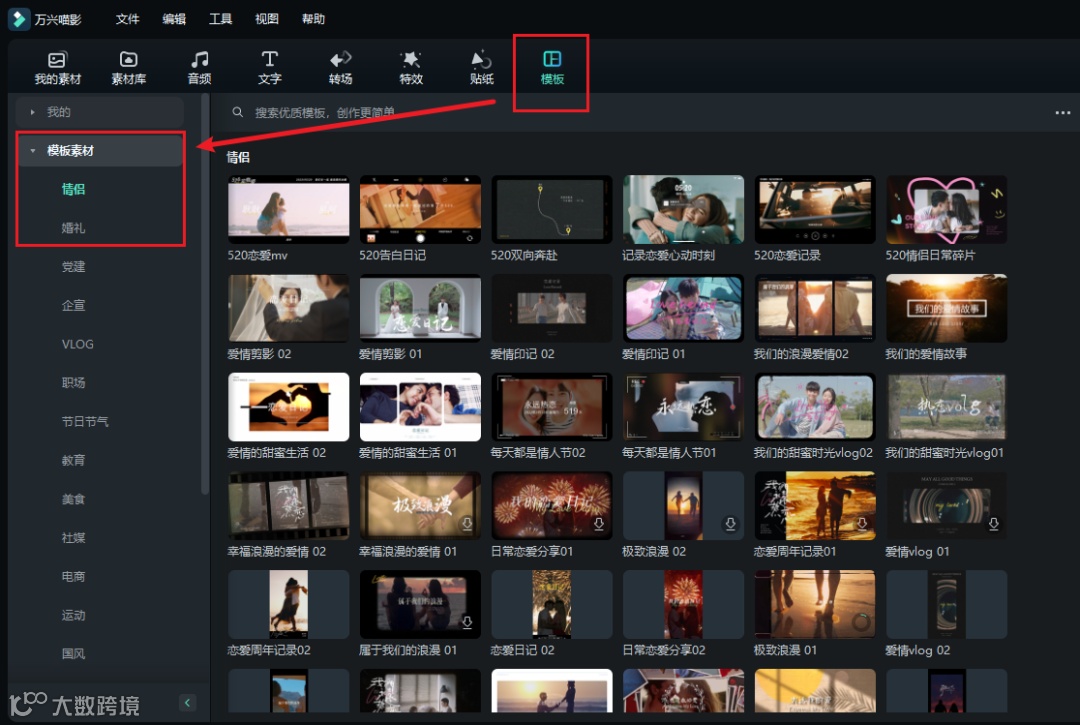
Task: Open the 贴纸 stickers tab
Action: 481,67
